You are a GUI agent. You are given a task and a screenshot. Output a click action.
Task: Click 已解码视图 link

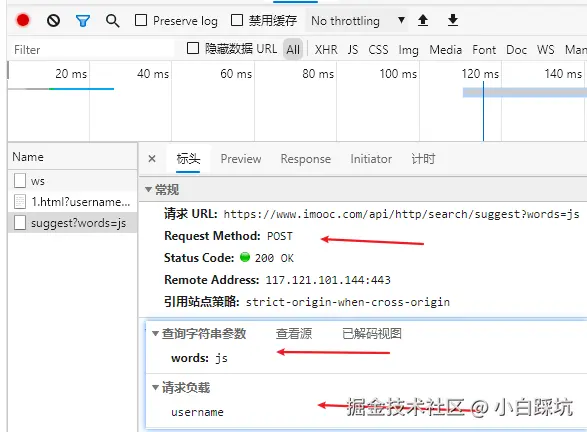point(372,333)
